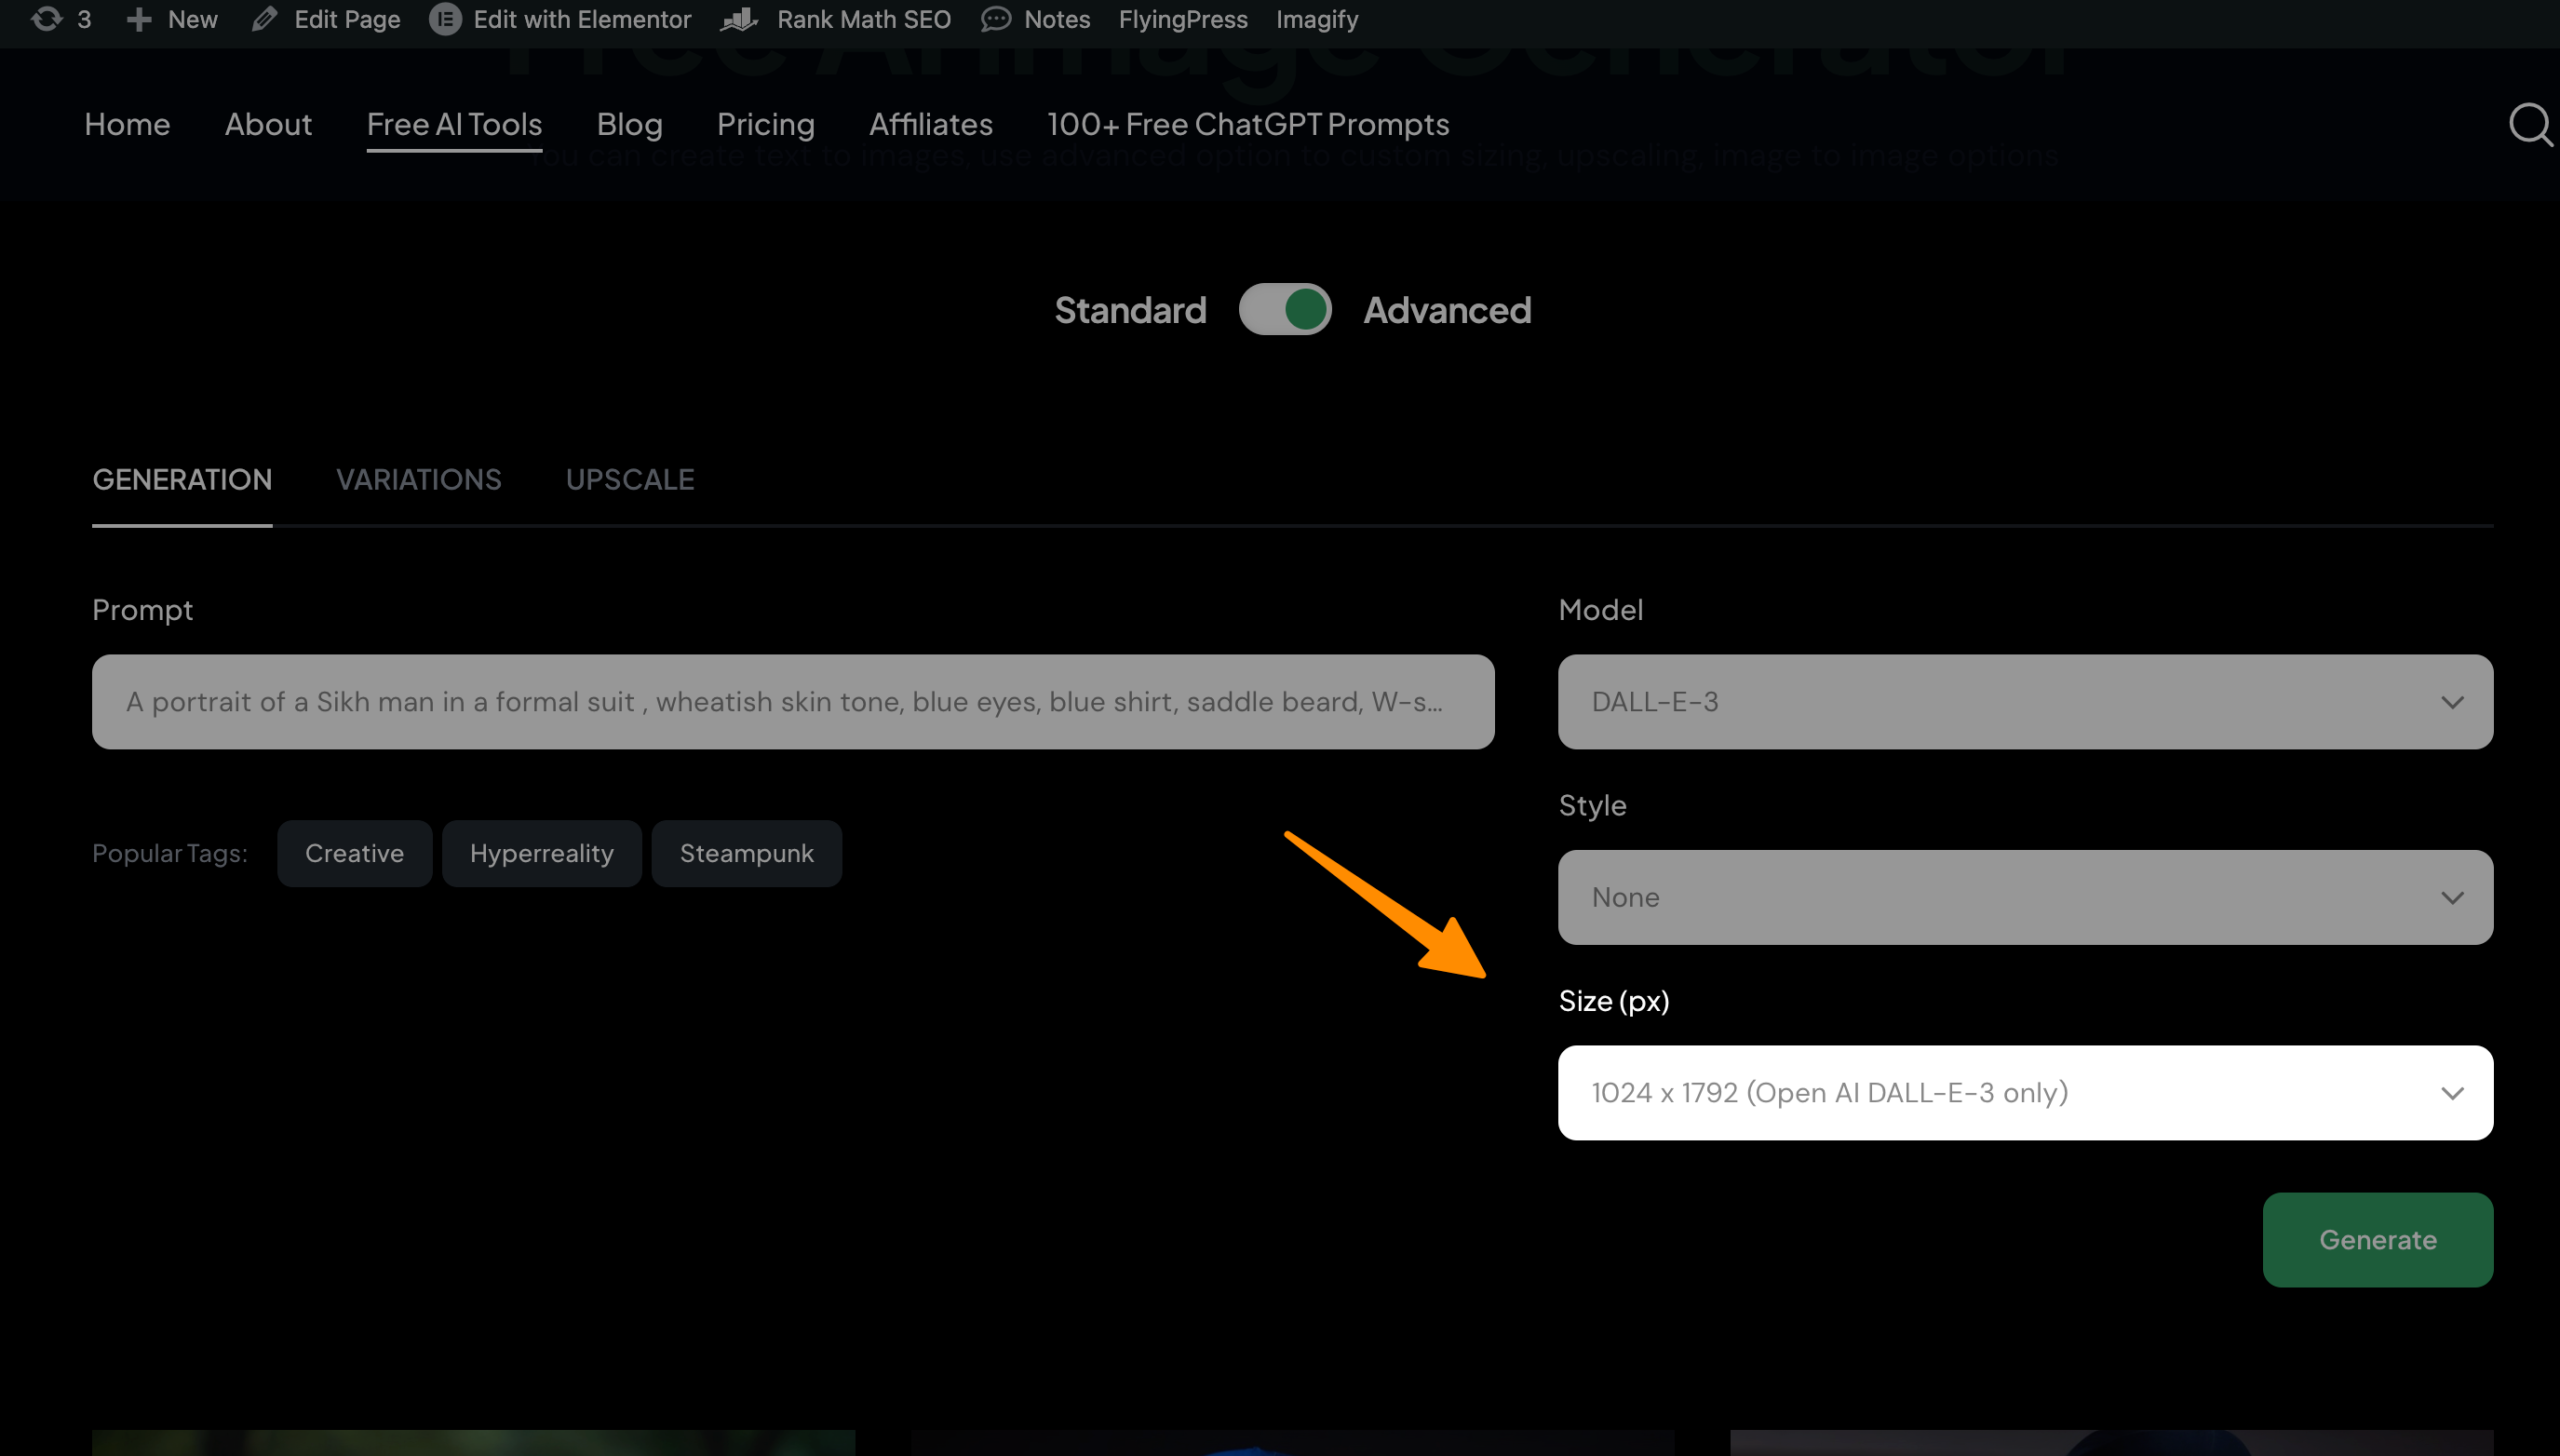Viewport: 2560px width, 1456px height.
Task: Click the Prompt text field
Action: tap(792, 702)
